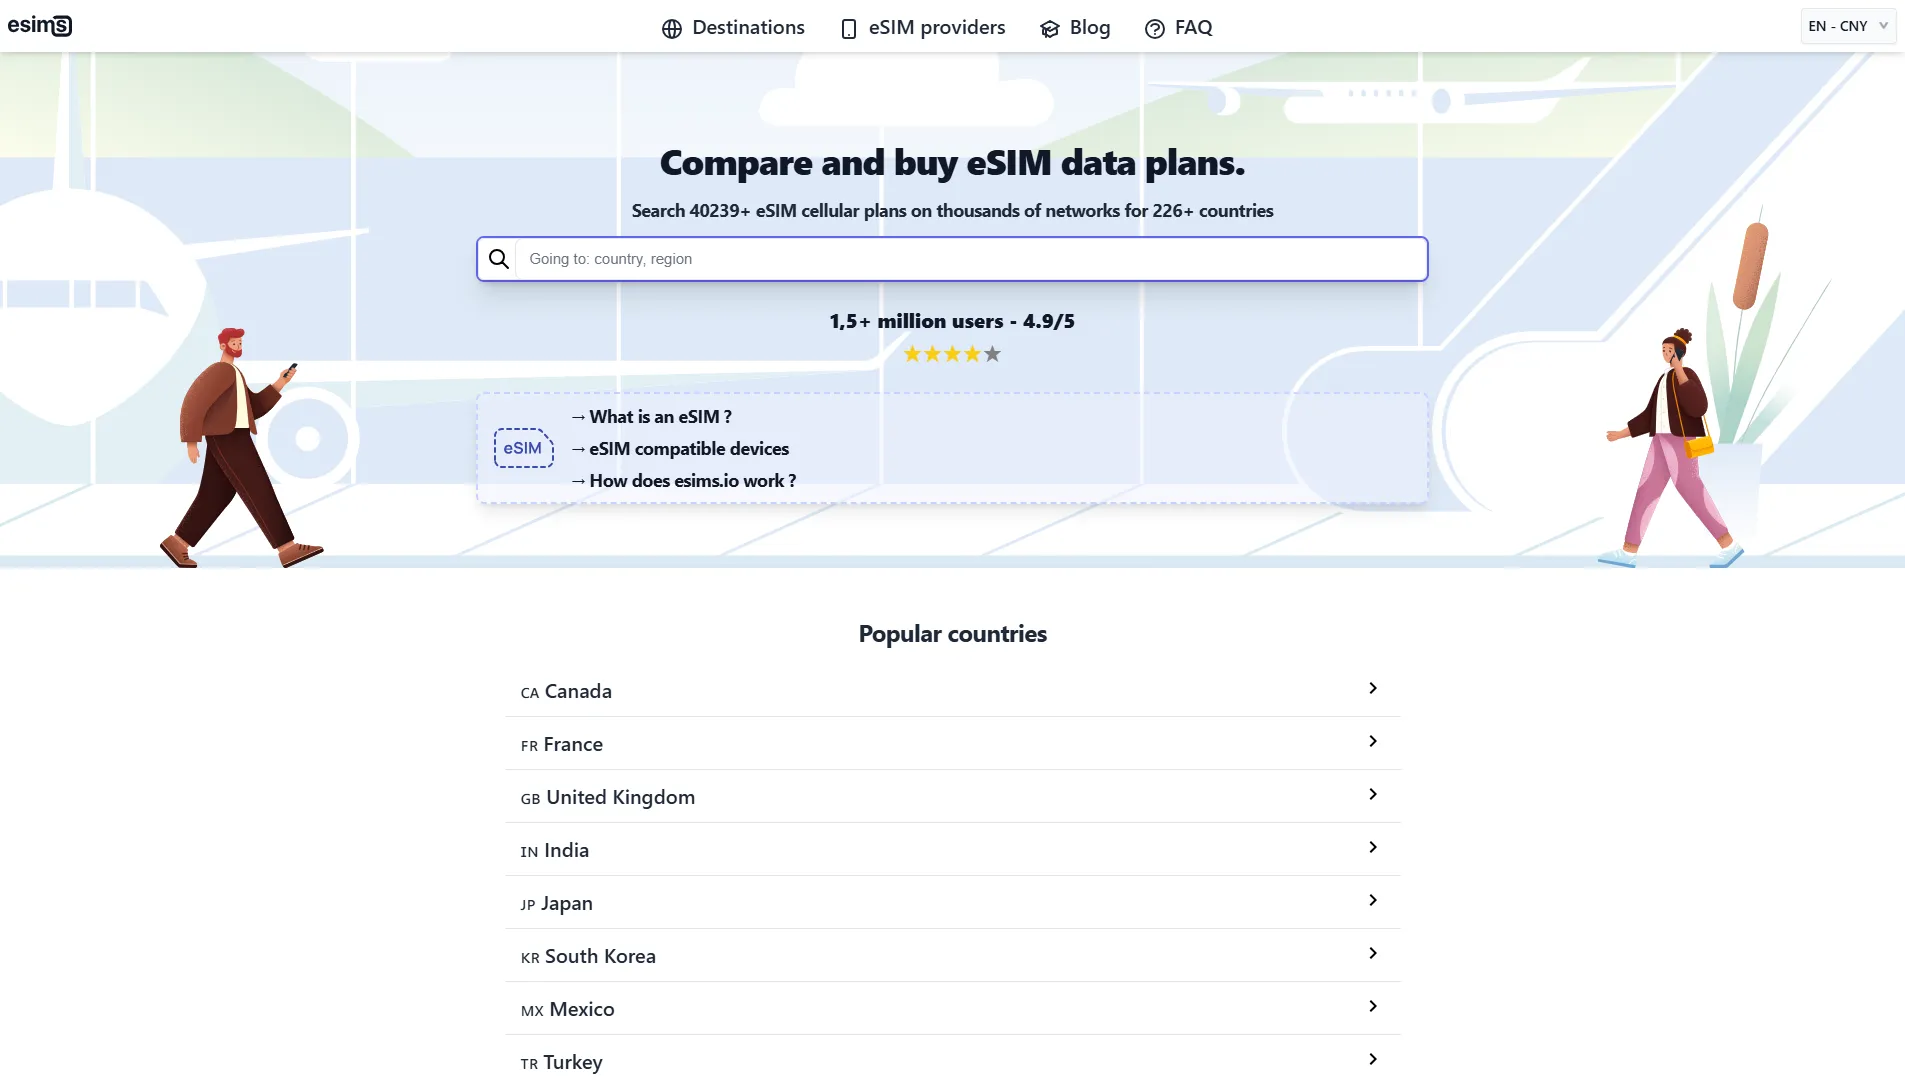Select United Kingdom from popular countries
Viewport: 1905px width, 1080px height.
[620, 798]
